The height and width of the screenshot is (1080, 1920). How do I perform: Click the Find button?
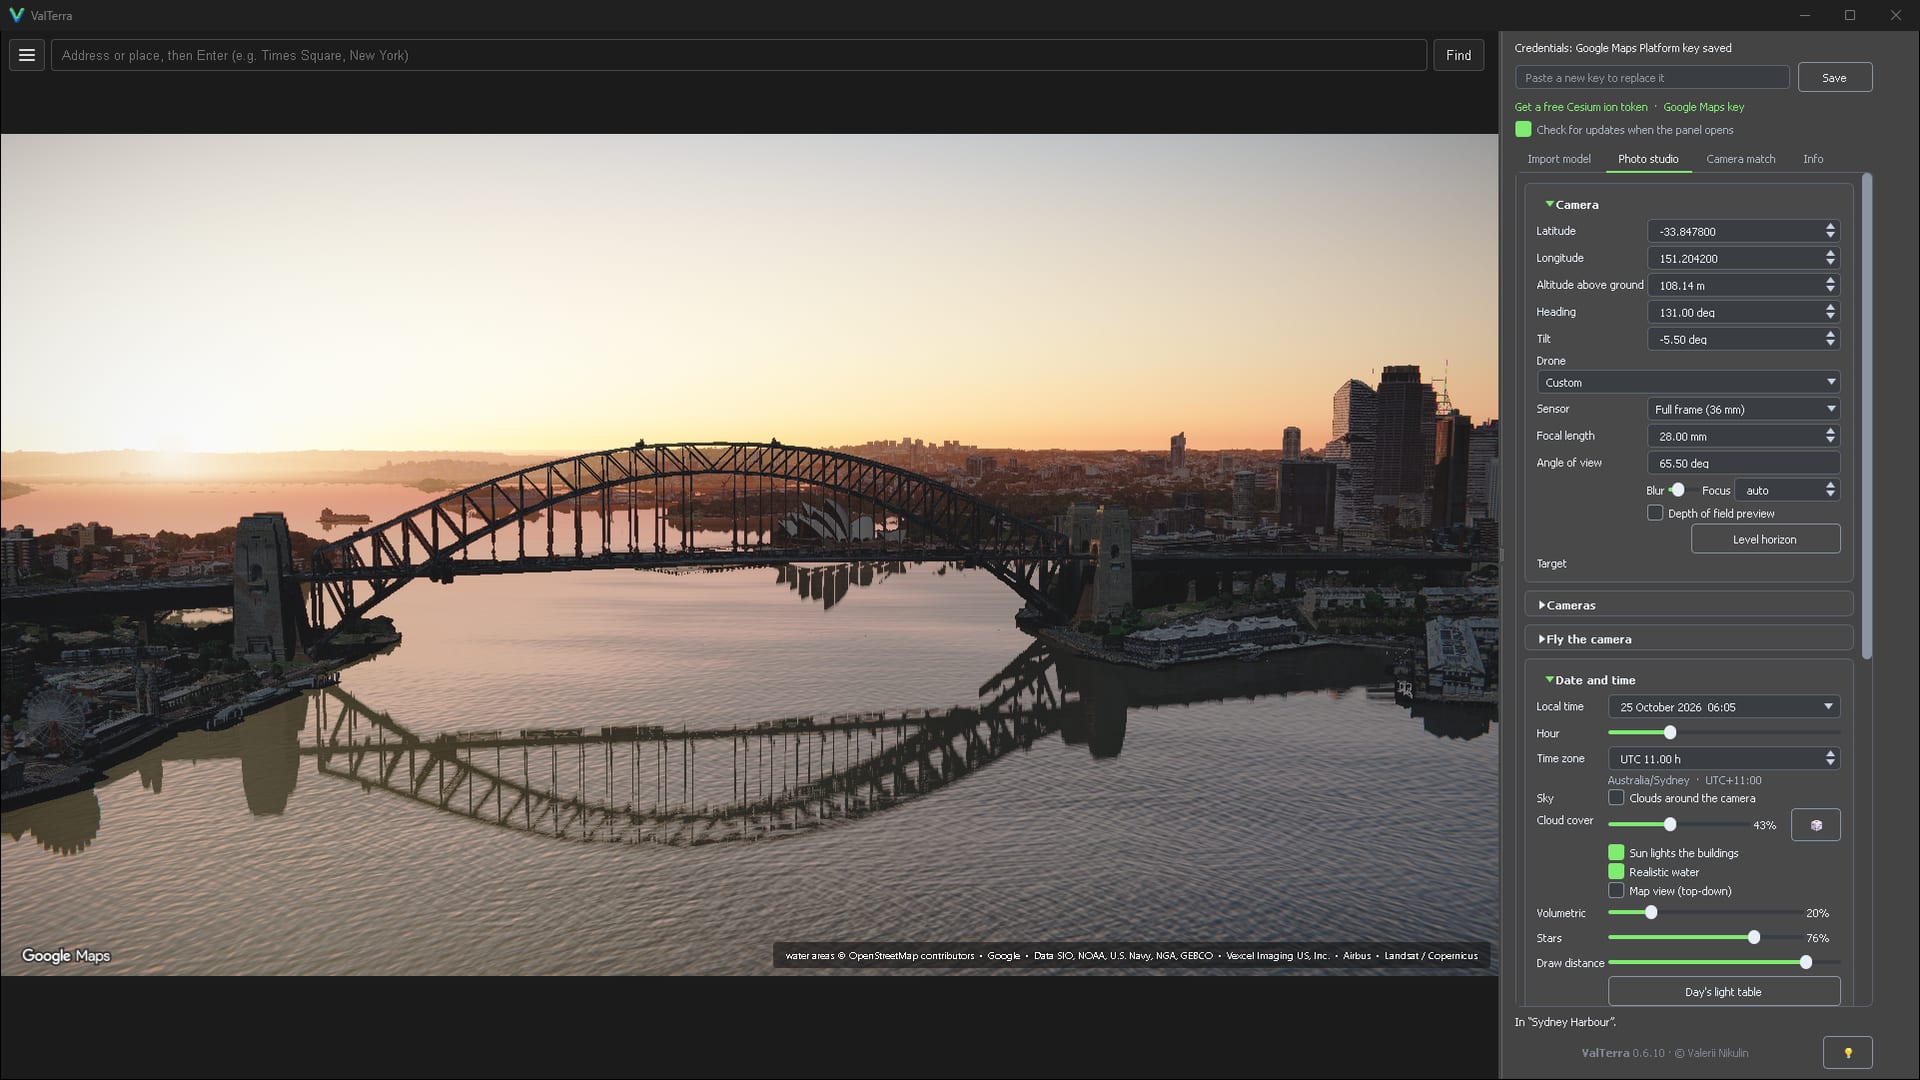tap(1458, 55)
